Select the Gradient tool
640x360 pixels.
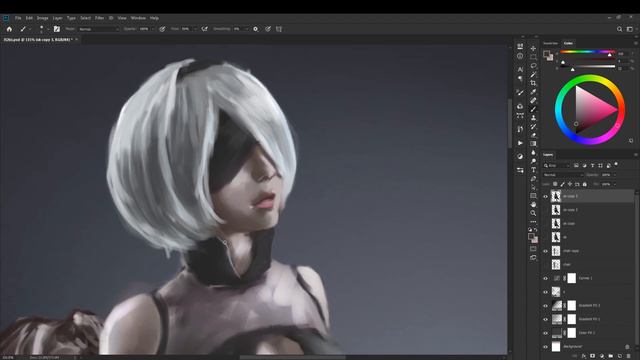(533, 144)
